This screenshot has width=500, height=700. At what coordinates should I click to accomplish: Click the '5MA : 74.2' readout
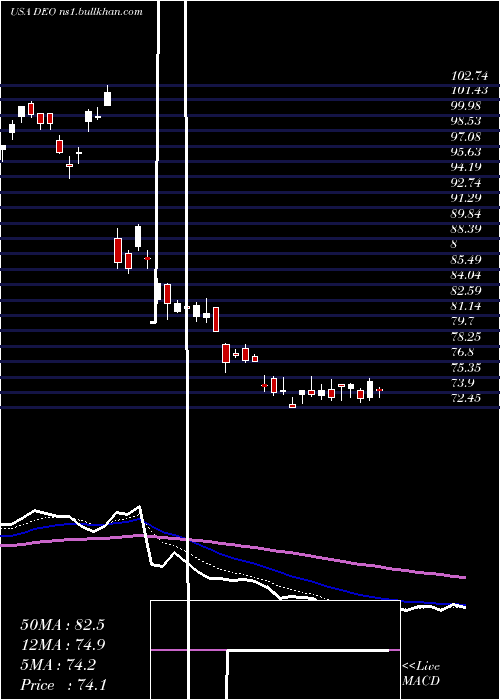click(x=58, y=665)
